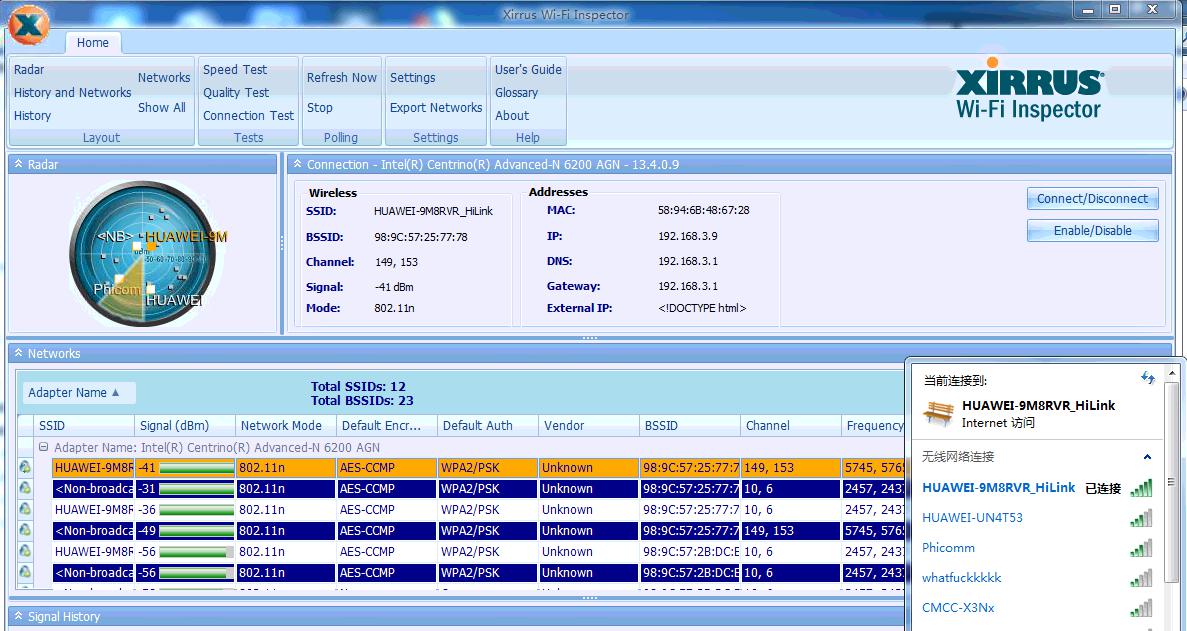Click the Enable/Disable adapter button
Screen dimensions: 1187x631
coord(1092,231)
